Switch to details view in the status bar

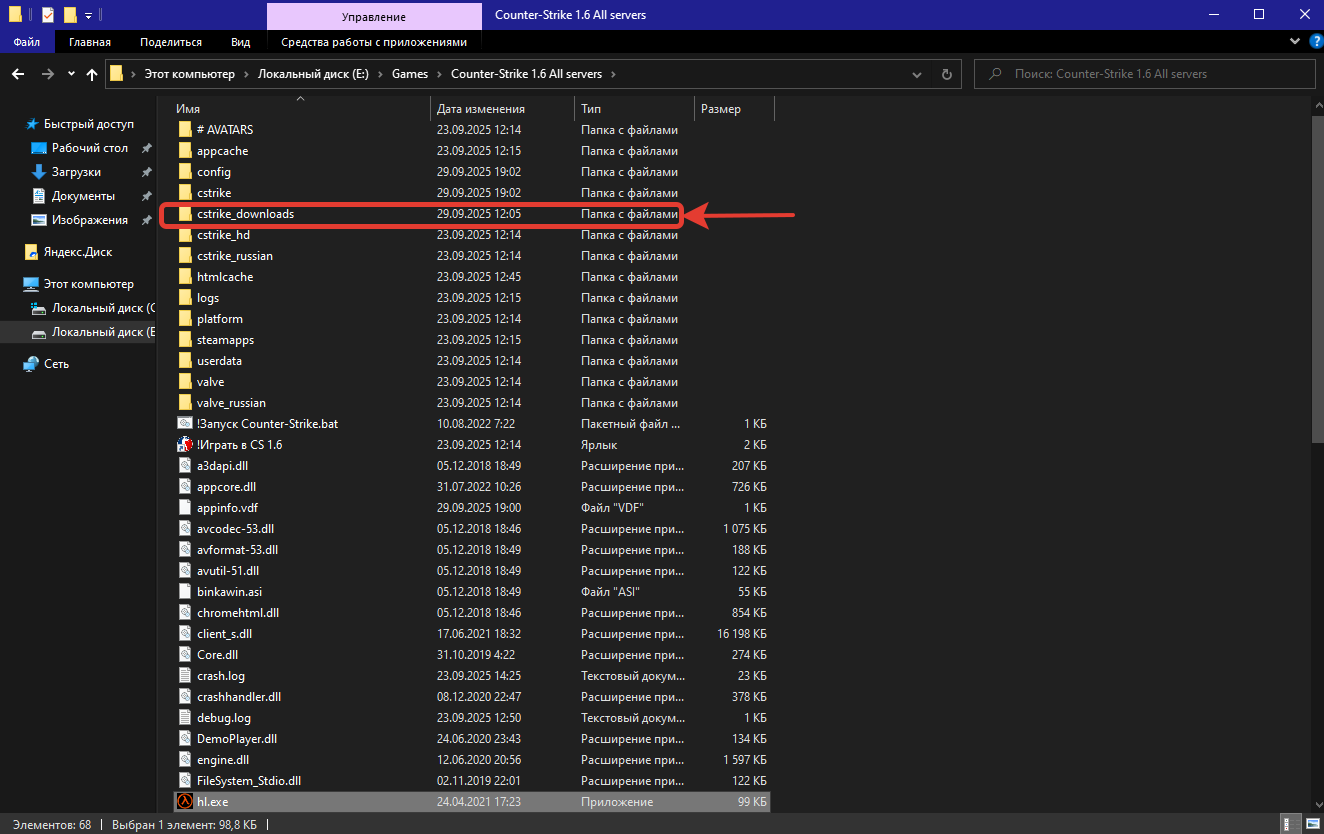point(1293,825)
